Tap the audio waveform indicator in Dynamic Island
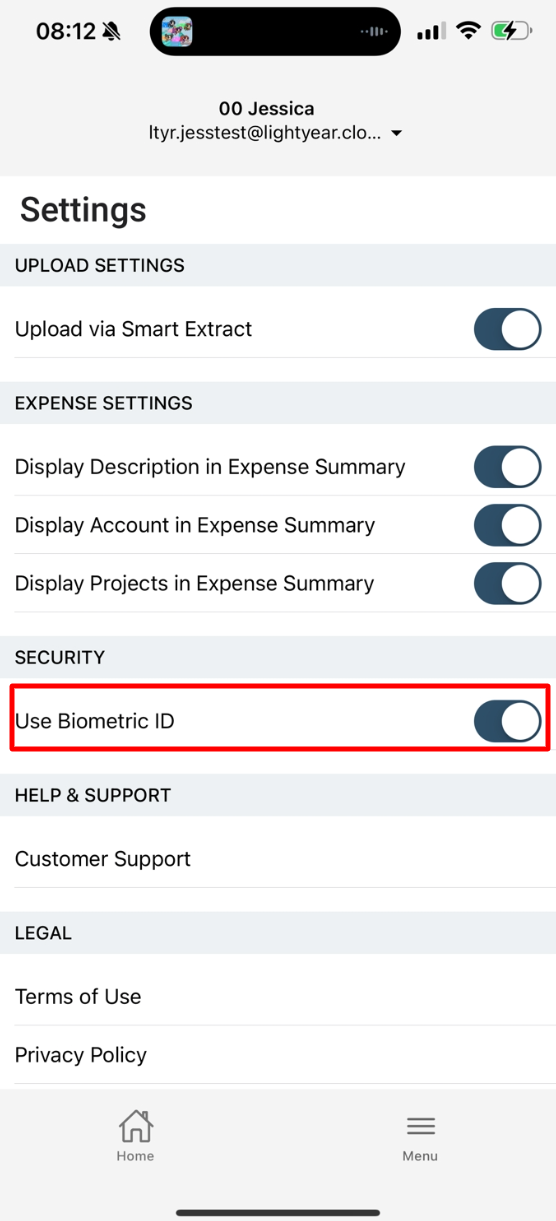Image resolution: width=556 pixels, height=1221 pixels. (x=374, y=32)
